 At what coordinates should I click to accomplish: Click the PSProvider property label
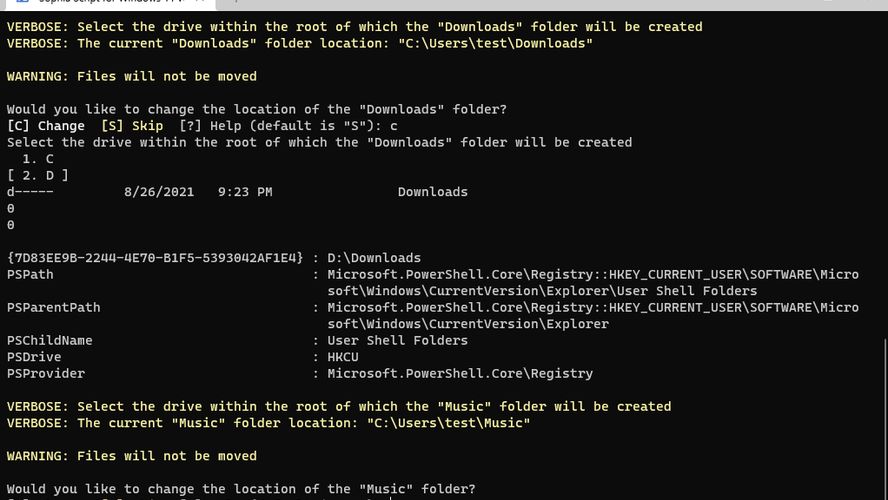point(45,373)
